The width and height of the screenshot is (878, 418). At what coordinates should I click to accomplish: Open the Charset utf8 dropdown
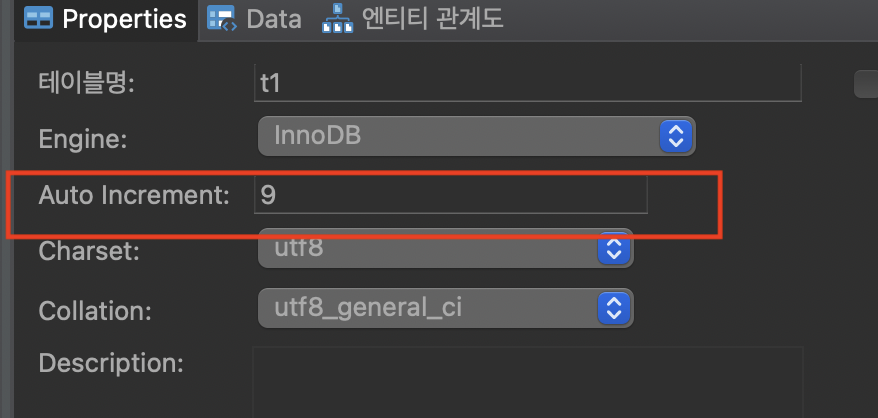coord(446,248)
